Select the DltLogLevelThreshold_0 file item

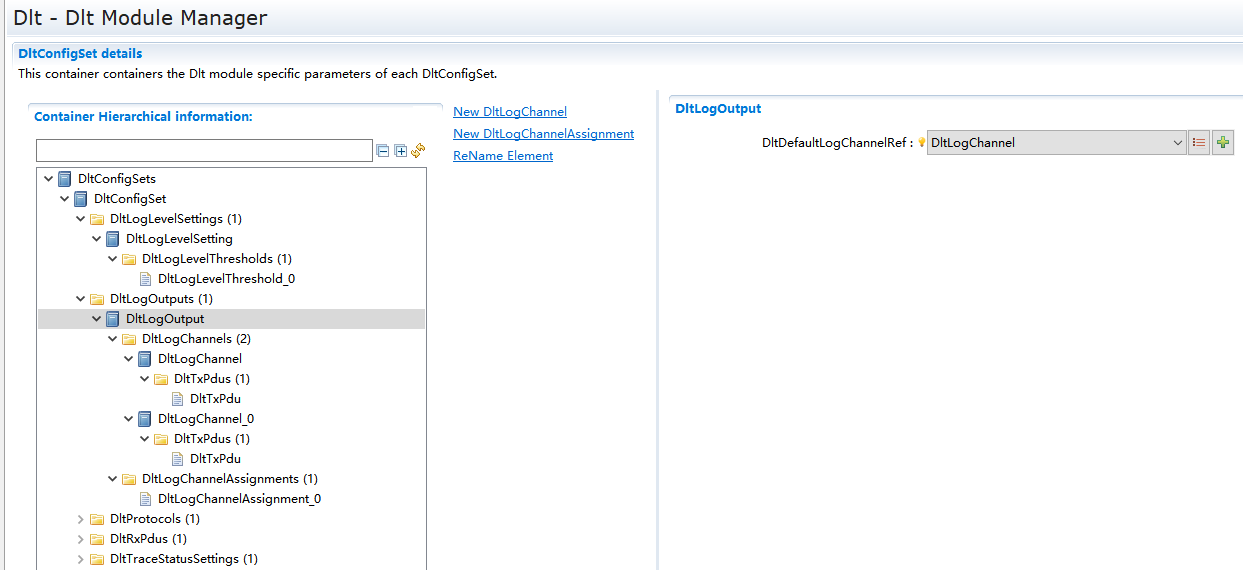tap(226, 279)
